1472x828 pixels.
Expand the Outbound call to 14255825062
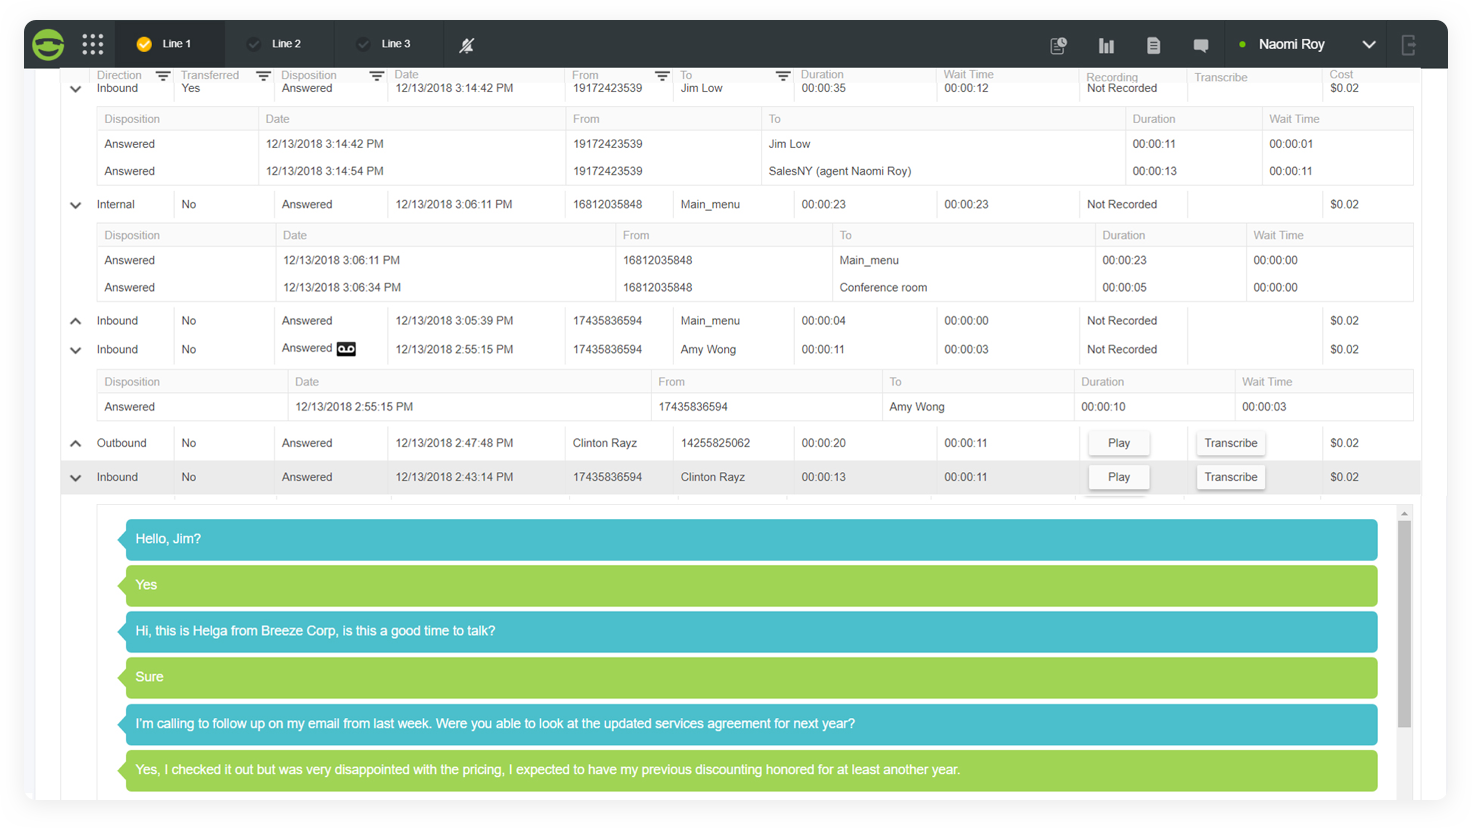76,443
